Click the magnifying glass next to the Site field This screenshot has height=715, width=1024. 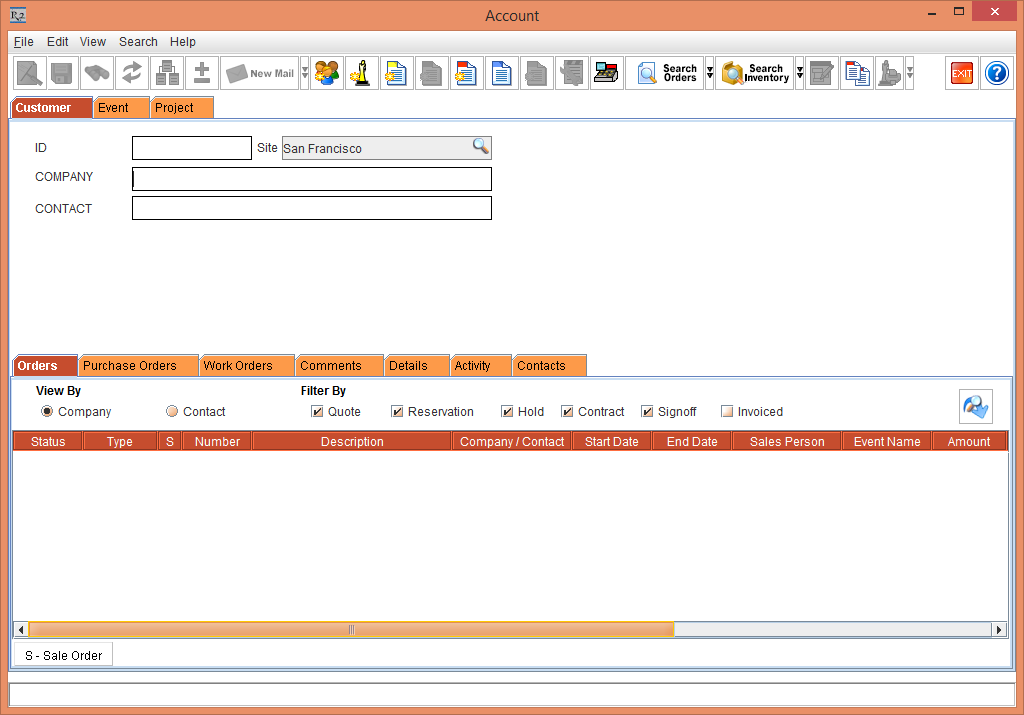[482, 147]
